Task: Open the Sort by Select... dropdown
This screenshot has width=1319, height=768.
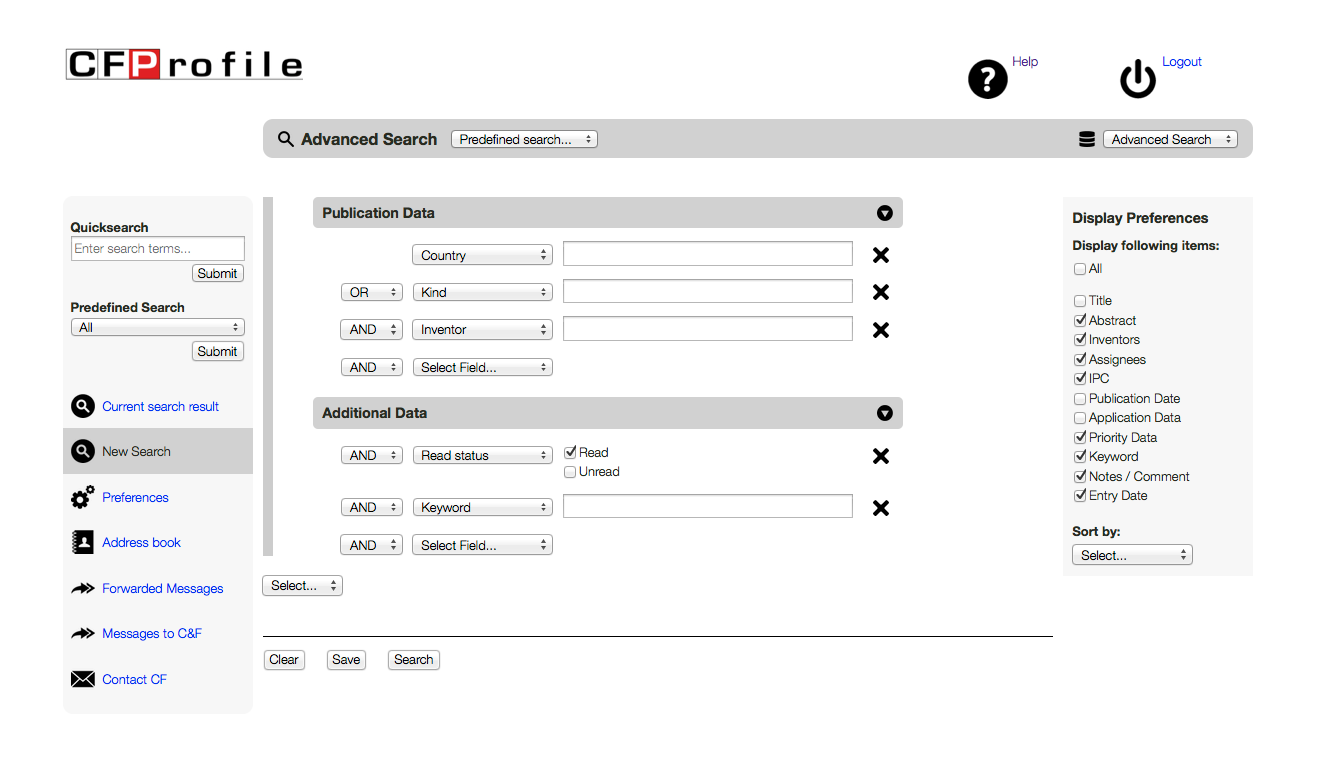Action: click(x=1132, y=555)
